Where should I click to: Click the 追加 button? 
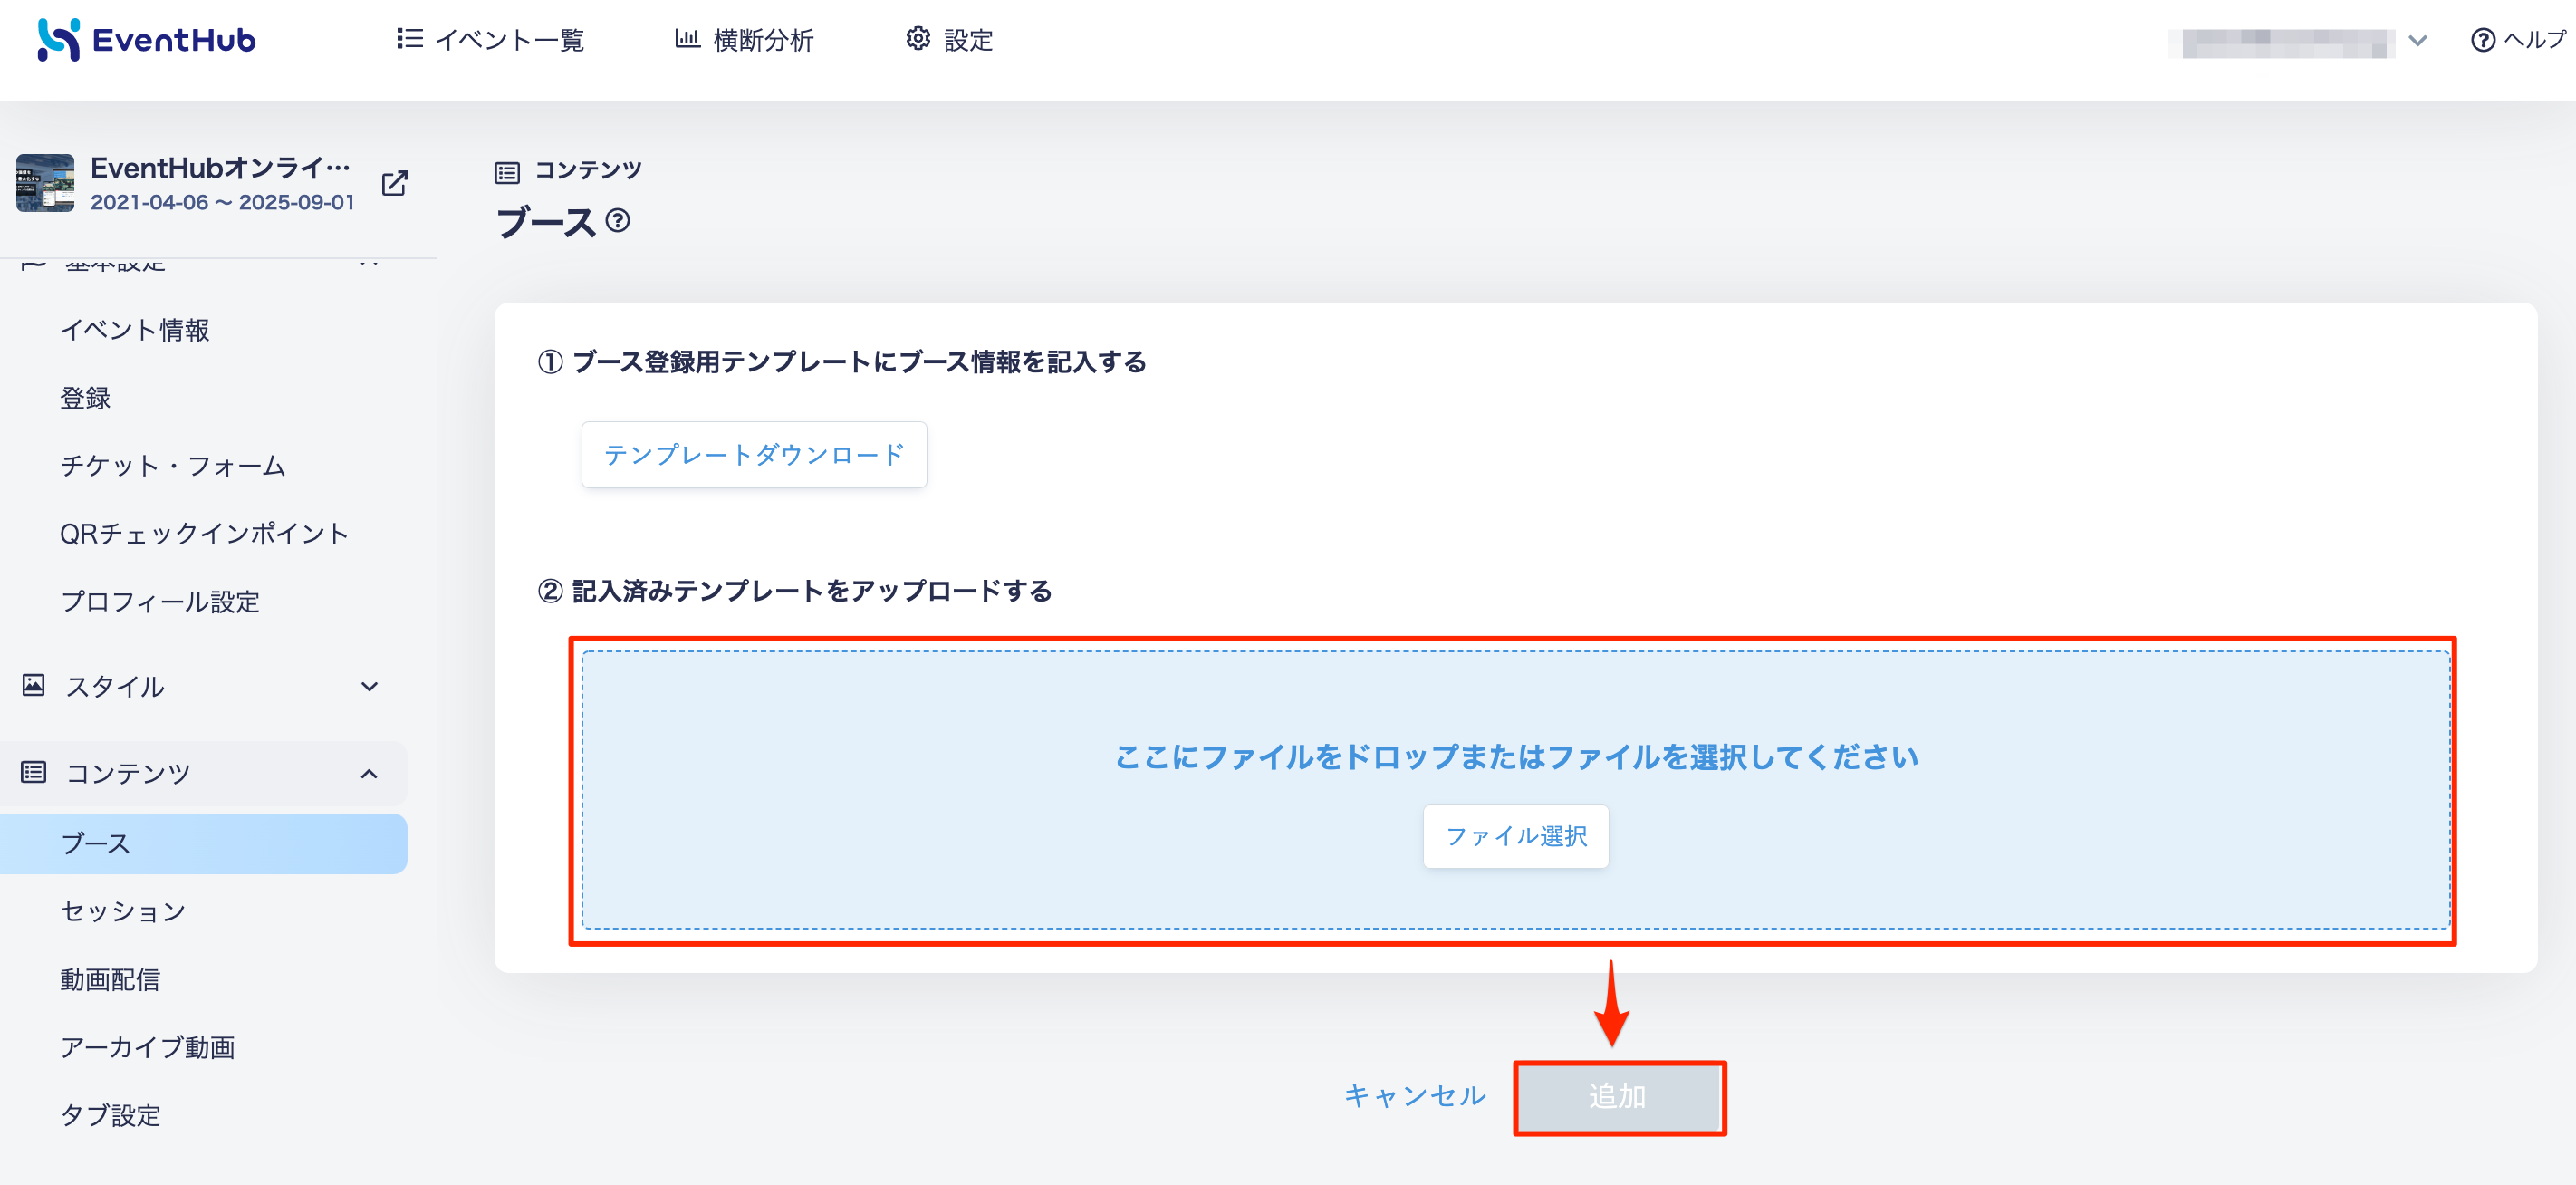point(1619,1097)
